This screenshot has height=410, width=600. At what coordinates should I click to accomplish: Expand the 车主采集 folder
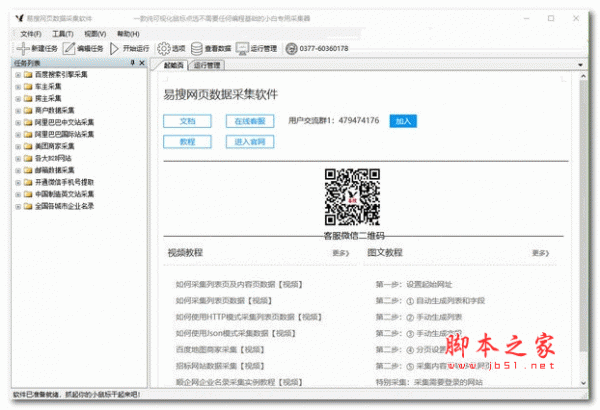pyautogui.click(x=18, y=87)
